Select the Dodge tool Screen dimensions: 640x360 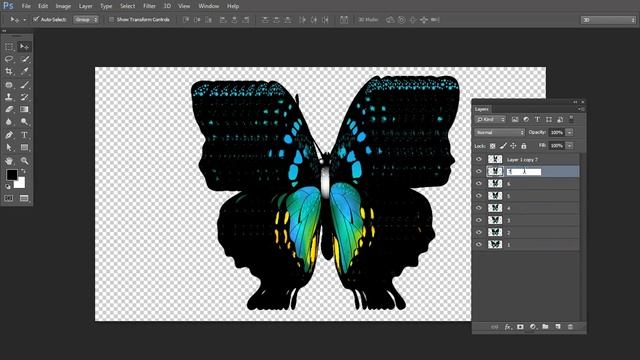[x=24, y=122]
